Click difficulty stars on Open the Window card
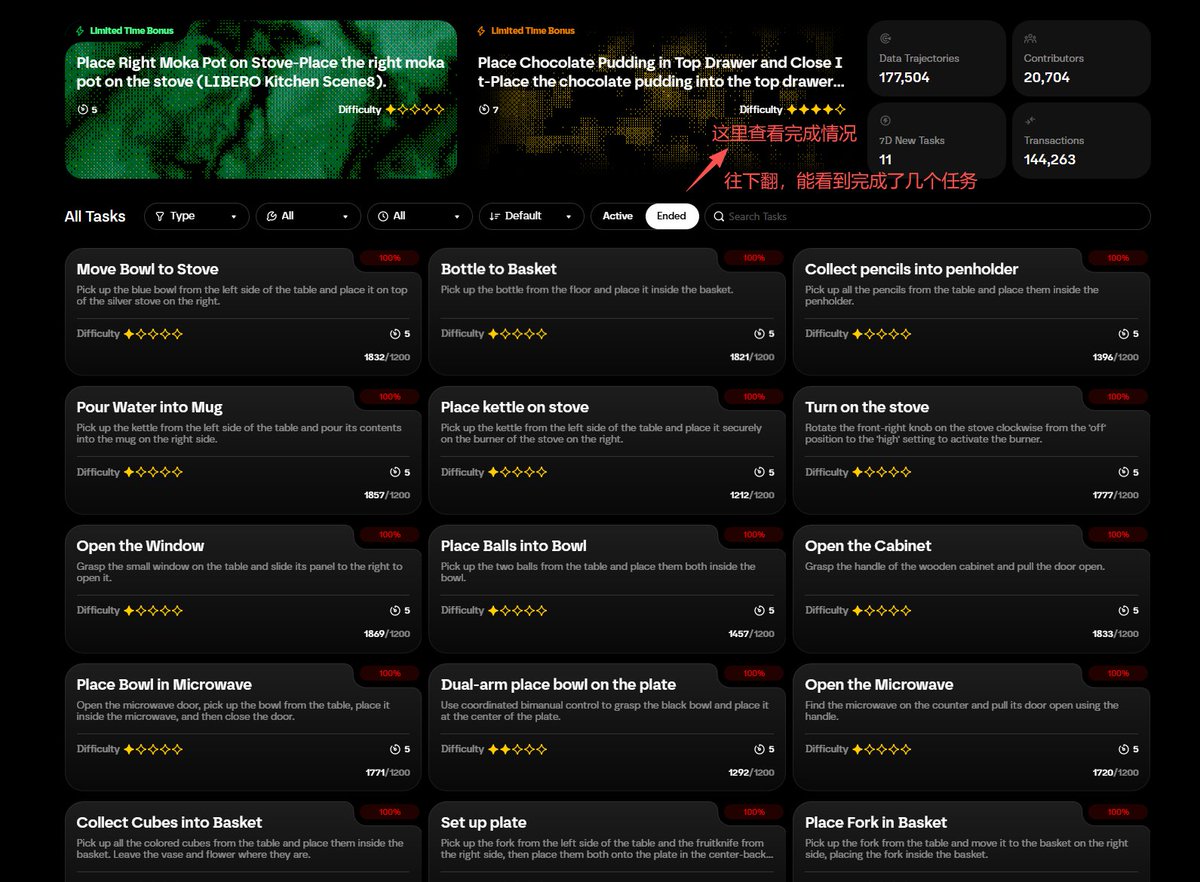 pos(153,610)
